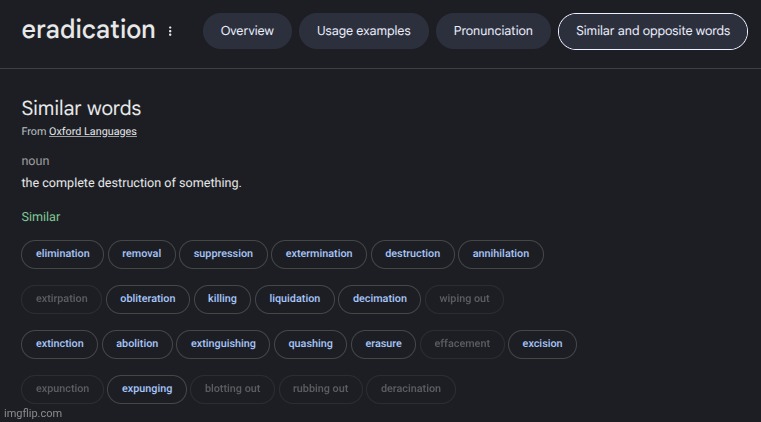Open the Usage examples tab

(364, 31)
